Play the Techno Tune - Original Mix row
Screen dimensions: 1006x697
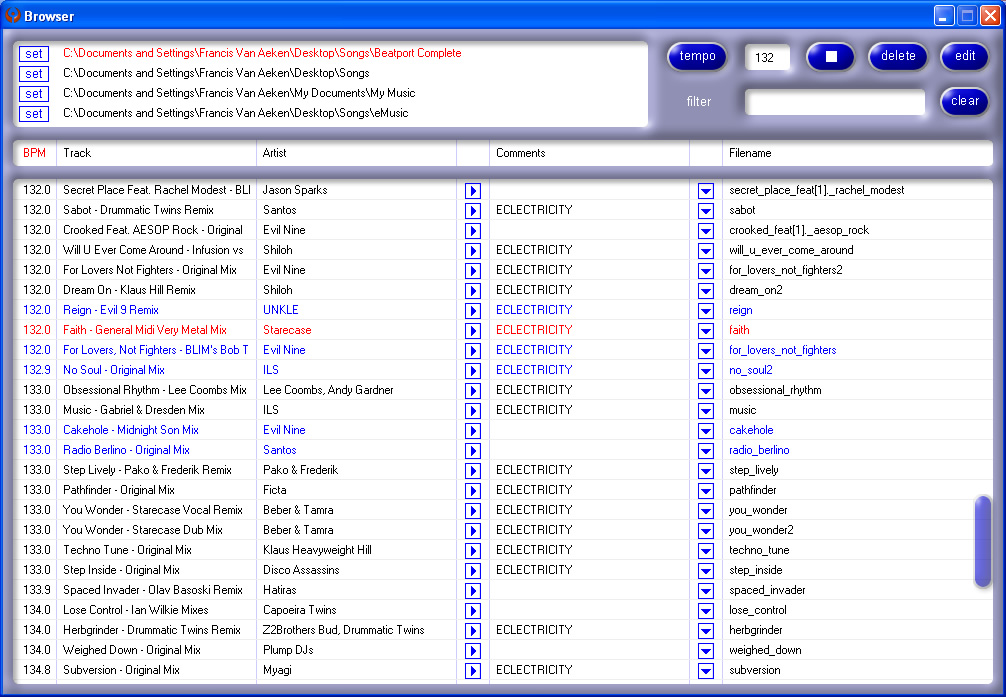(x=473, y=550)
